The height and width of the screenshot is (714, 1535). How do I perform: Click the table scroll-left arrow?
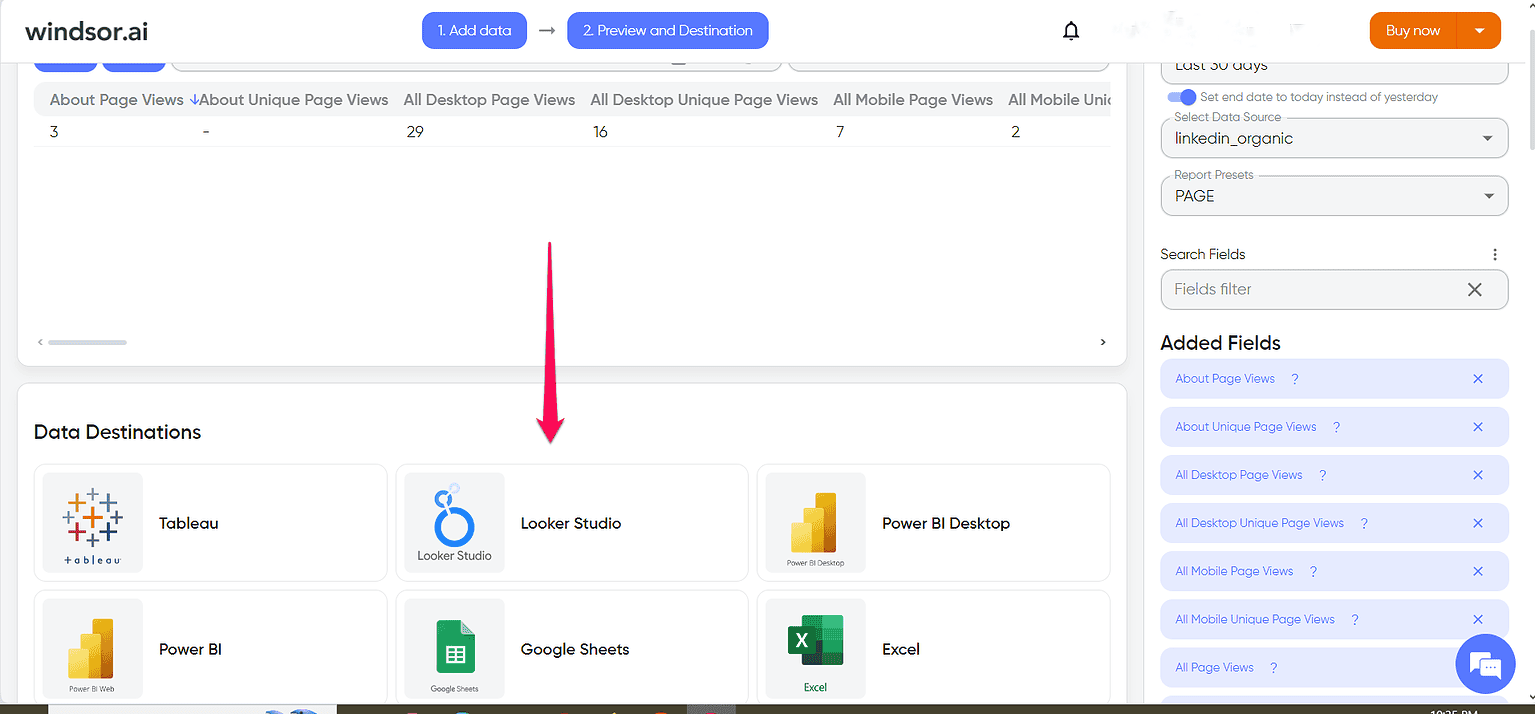[x=40, y=342]
